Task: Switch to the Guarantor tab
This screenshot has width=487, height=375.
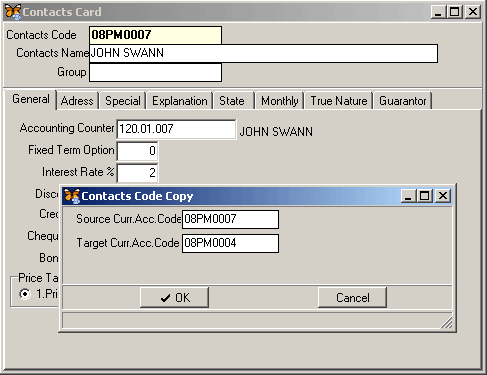Action: click(x=403, y=101)
